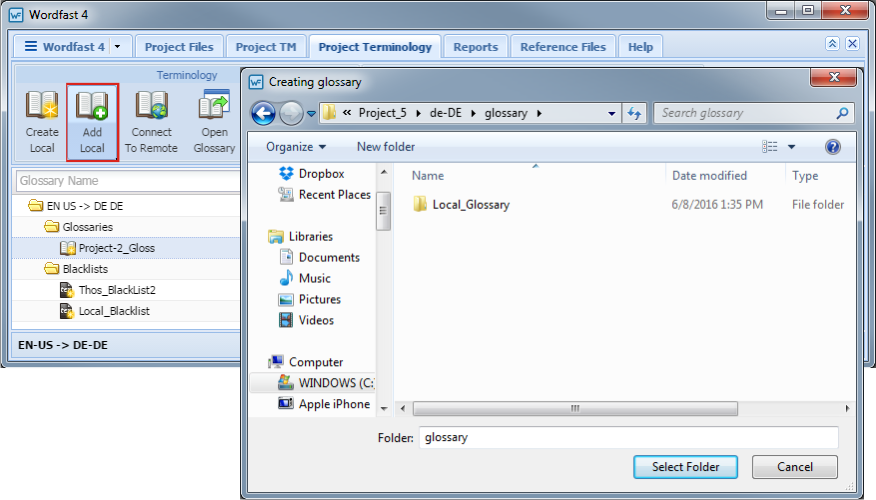
Task: Select the Project Terminology tab
Action: point(375,47)
